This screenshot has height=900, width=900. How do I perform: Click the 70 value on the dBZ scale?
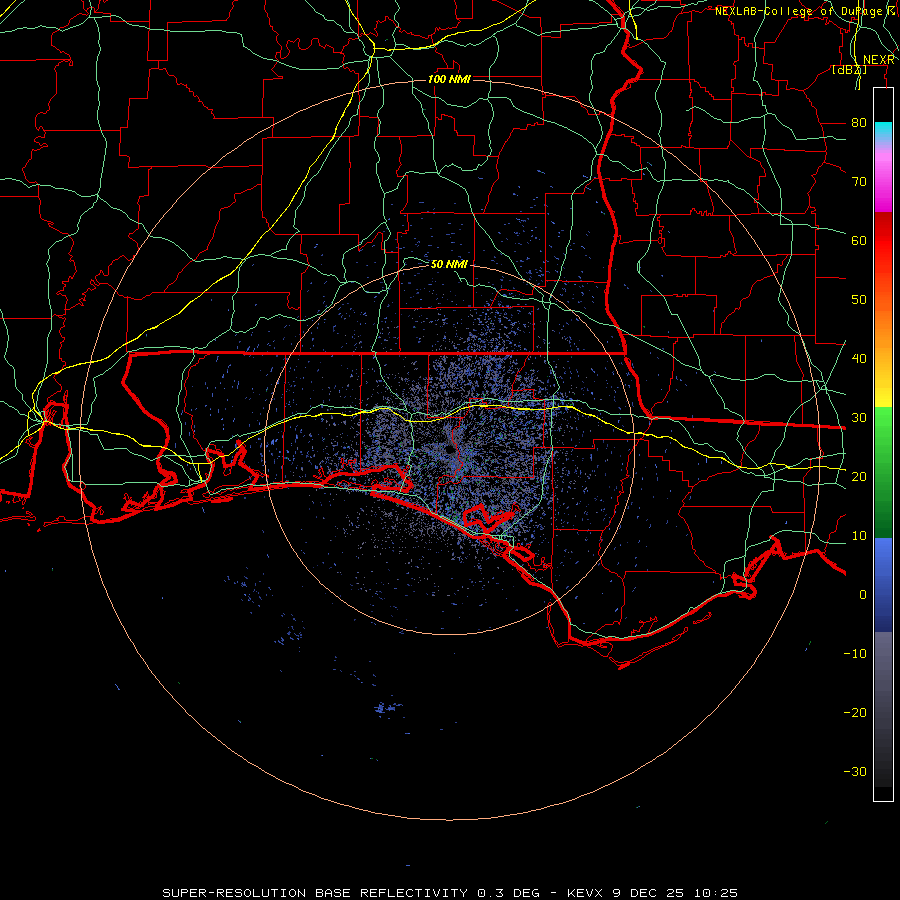859,182
